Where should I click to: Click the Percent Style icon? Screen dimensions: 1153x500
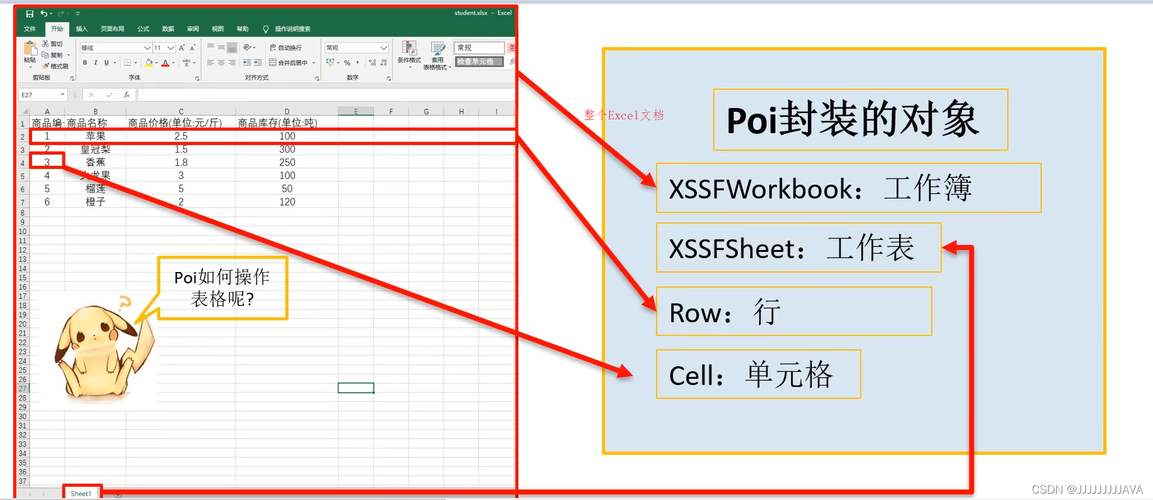point(347,62)
